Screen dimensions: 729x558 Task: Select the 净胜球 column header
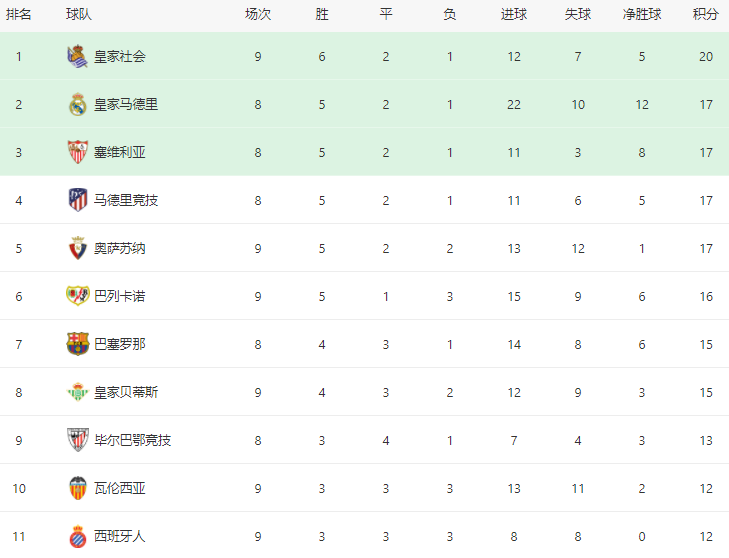[x=642, y=14]
